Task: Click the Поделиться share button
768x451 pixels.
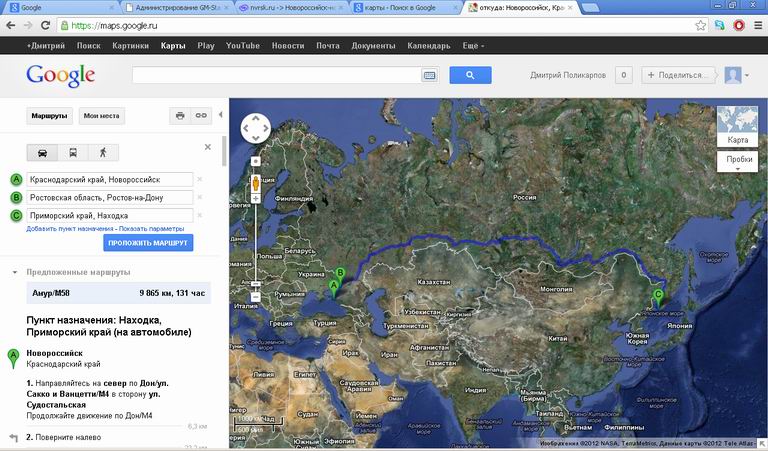Action: point(678,75)
